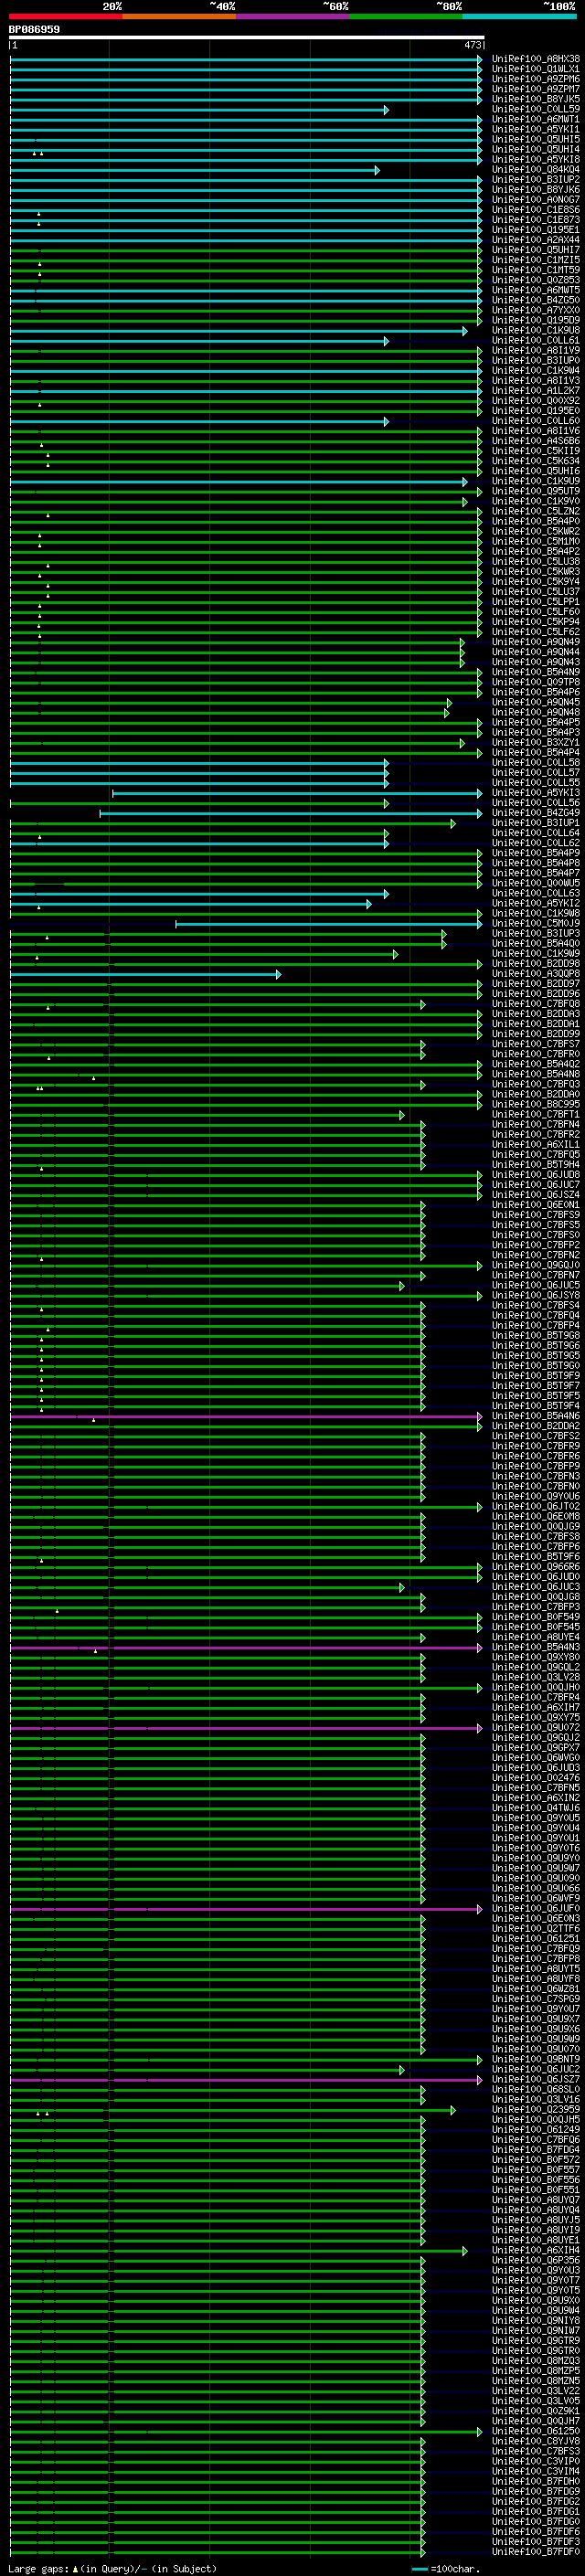Click the green ~80% identity legend segment
585x2576 pixels.
[406, 17]
